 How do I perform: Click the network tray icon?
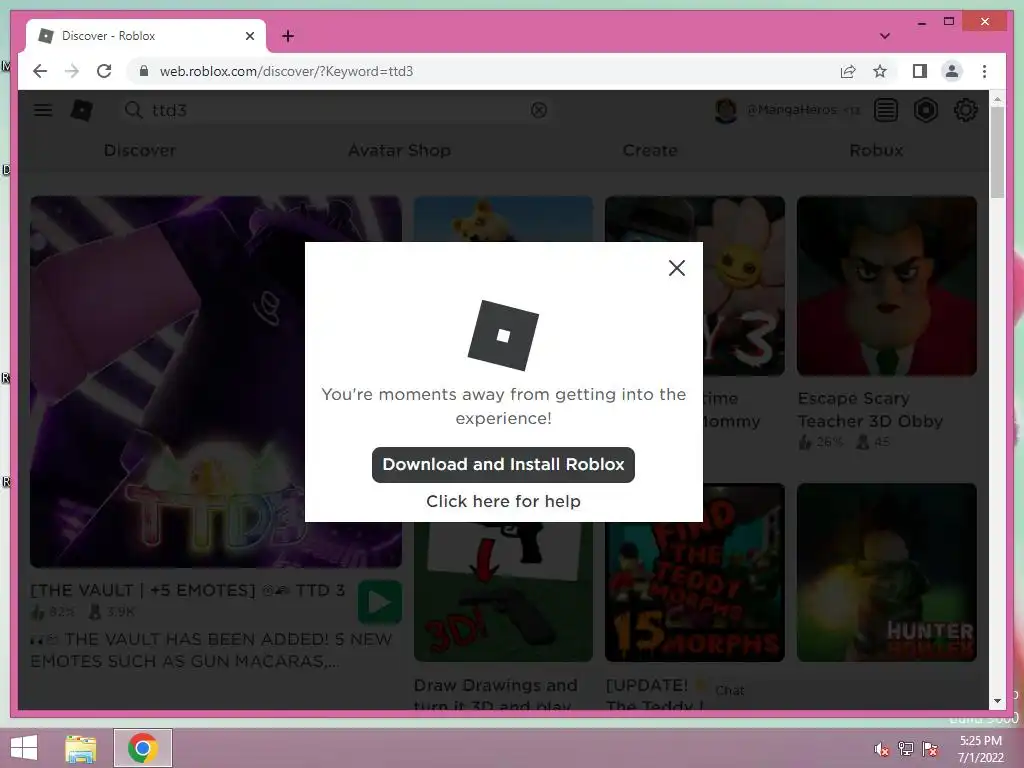coord(906,748)
